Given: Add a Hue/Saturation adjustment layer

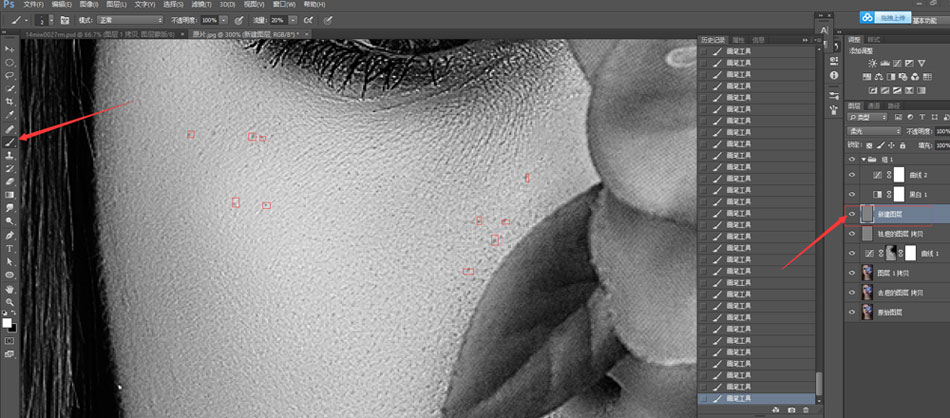Looking at the screenshot, I should click(x=866, y=77).
